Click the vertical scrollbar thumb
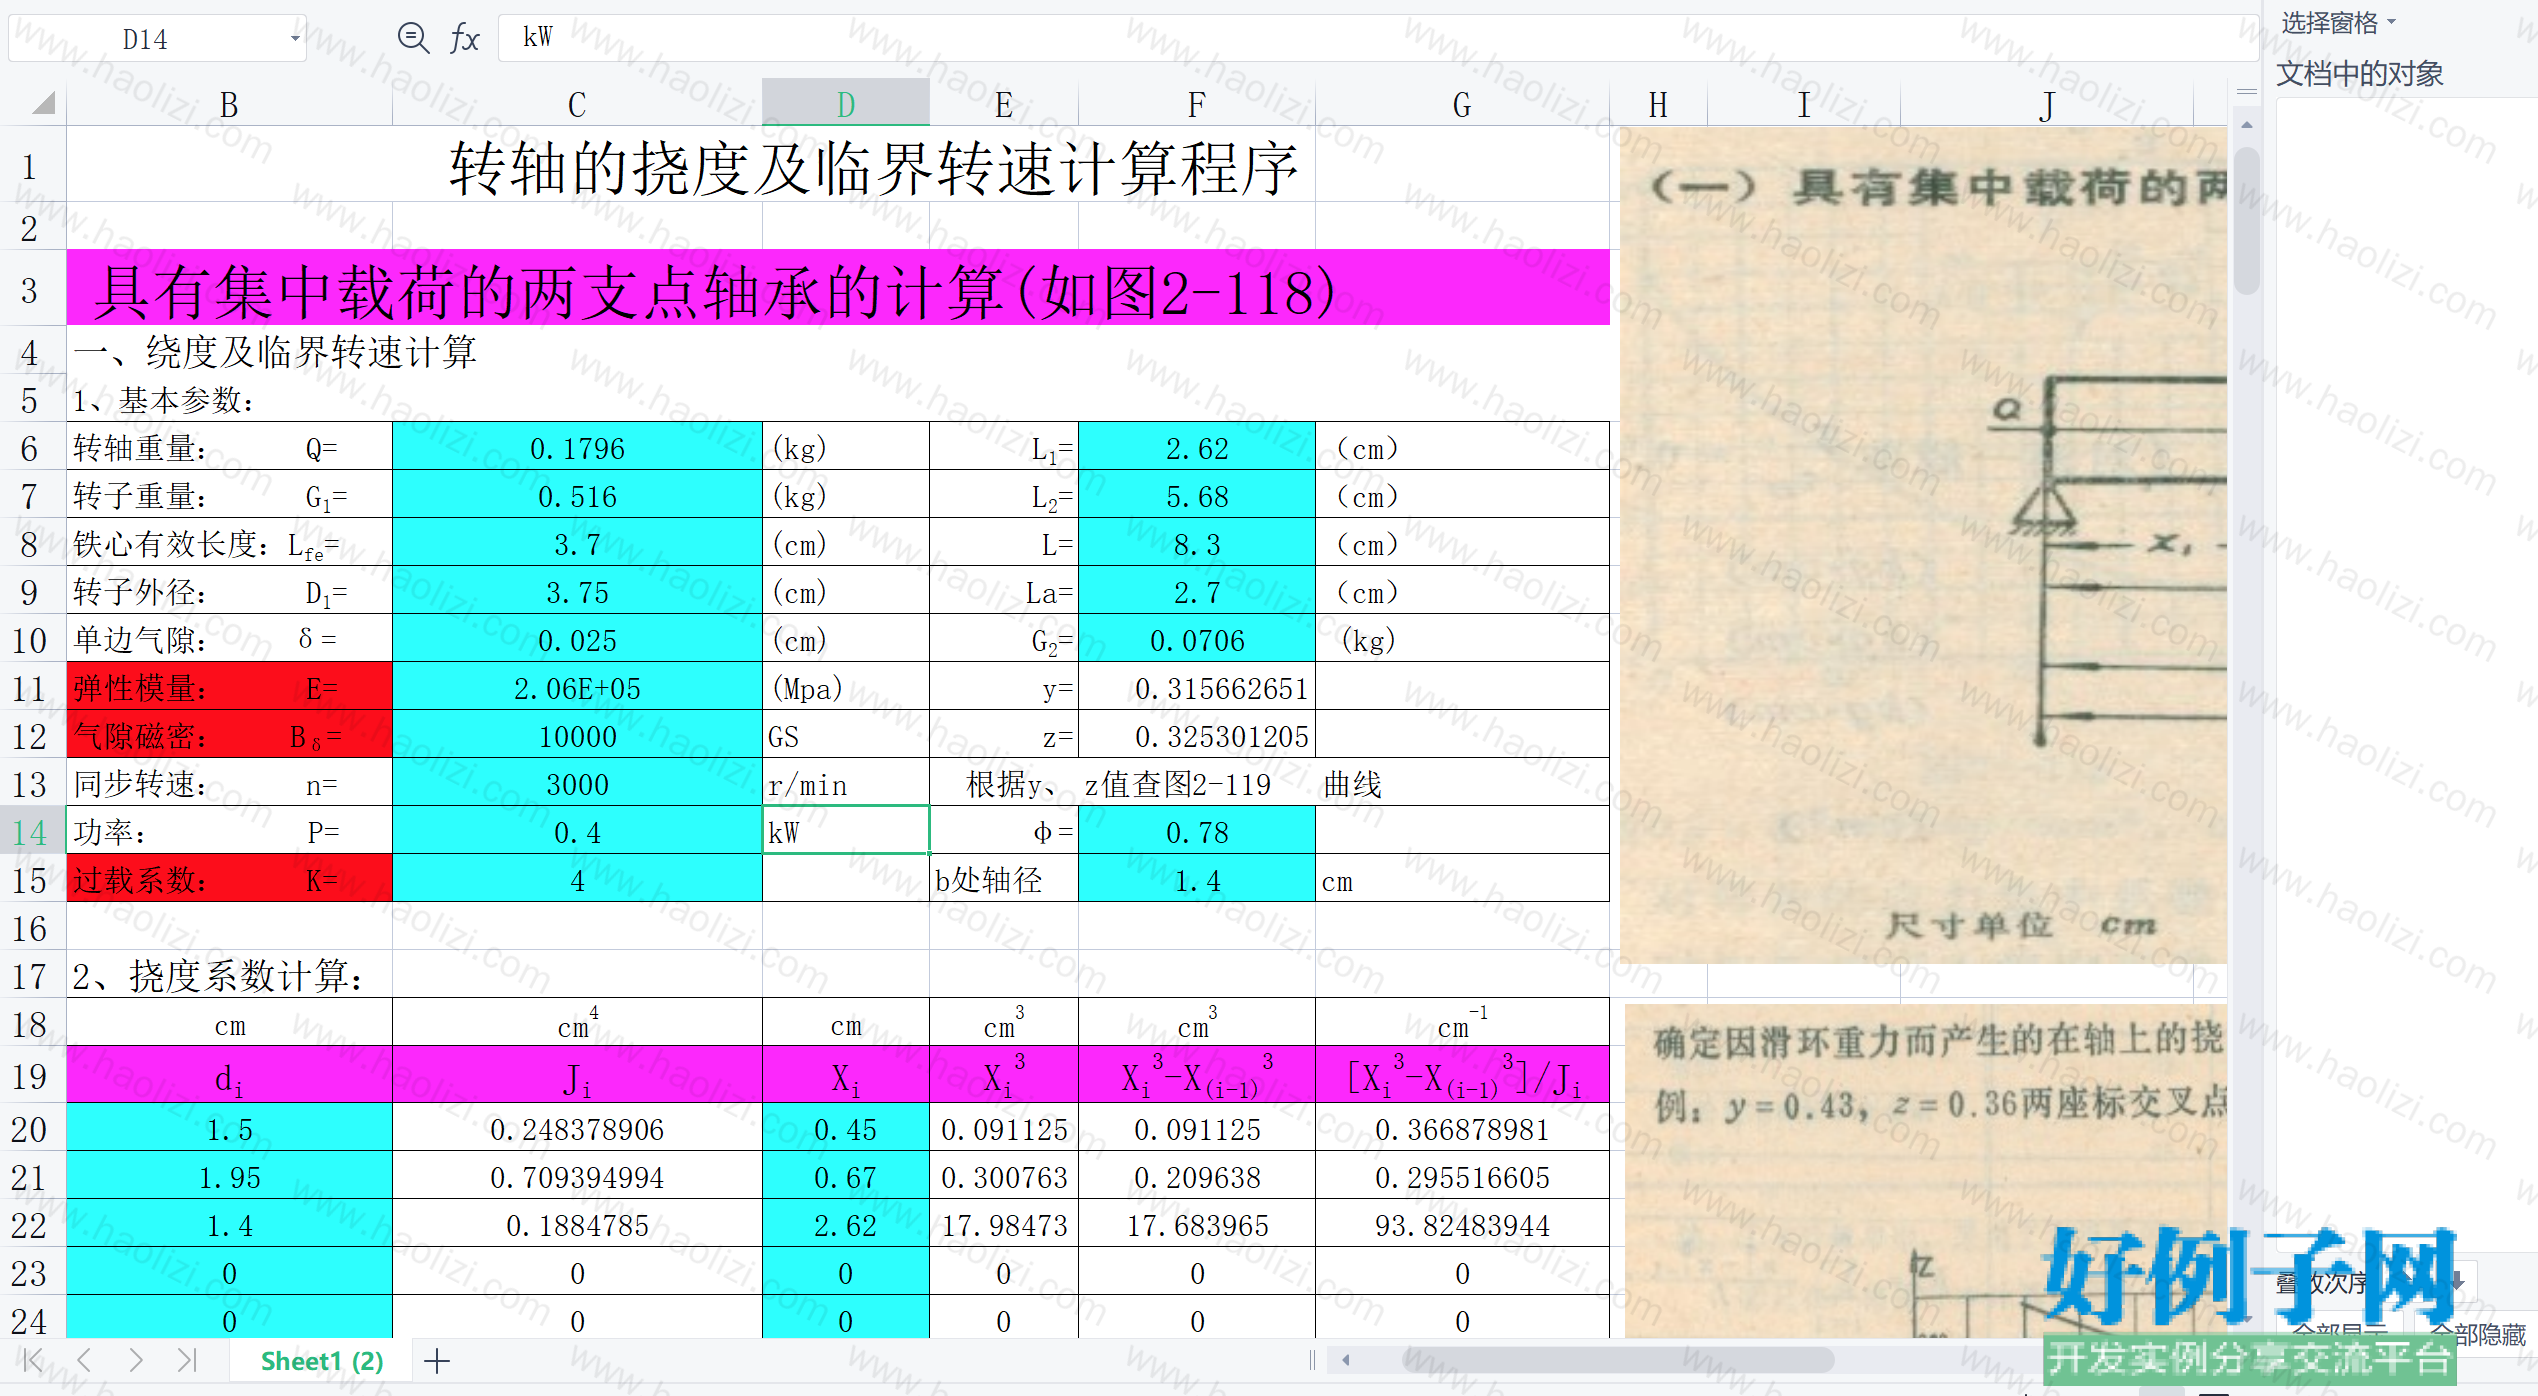 [x=2247, y=220]
